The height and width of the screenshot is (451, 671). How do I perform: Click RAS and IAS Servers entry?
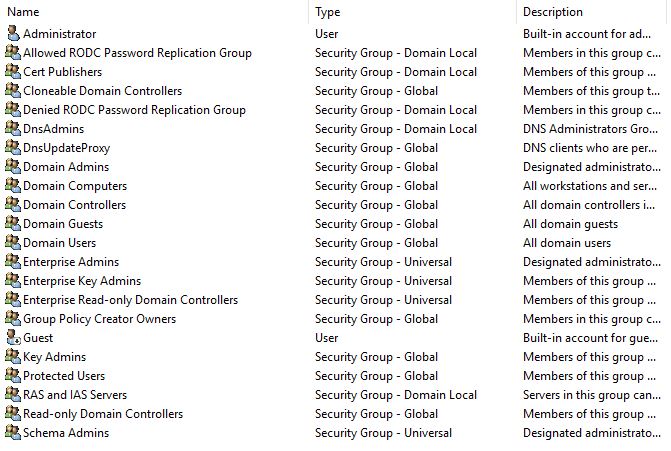click(75, 395)
